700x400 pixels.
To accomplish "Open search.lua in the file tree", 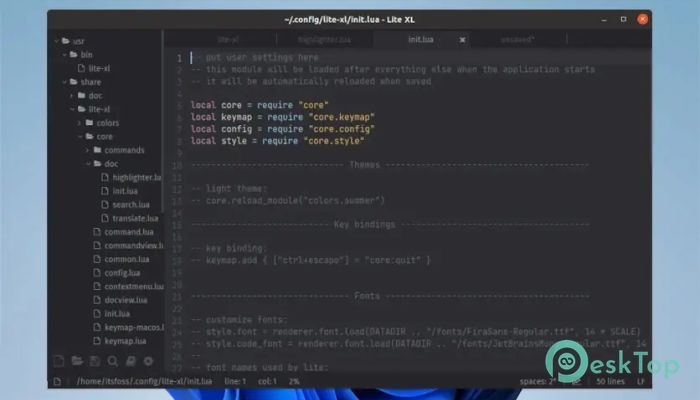I will 131,204.
